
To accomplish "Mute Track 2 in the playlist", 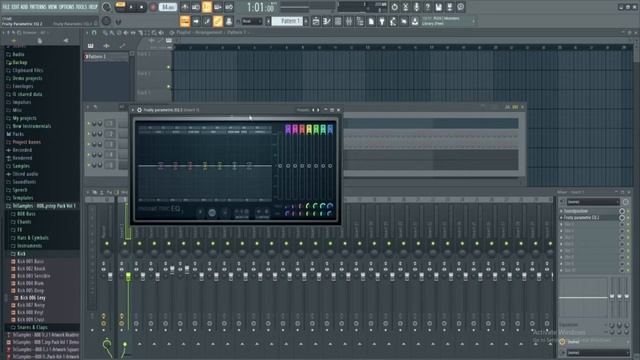I will pyautogui.click(x=168, y=87).
